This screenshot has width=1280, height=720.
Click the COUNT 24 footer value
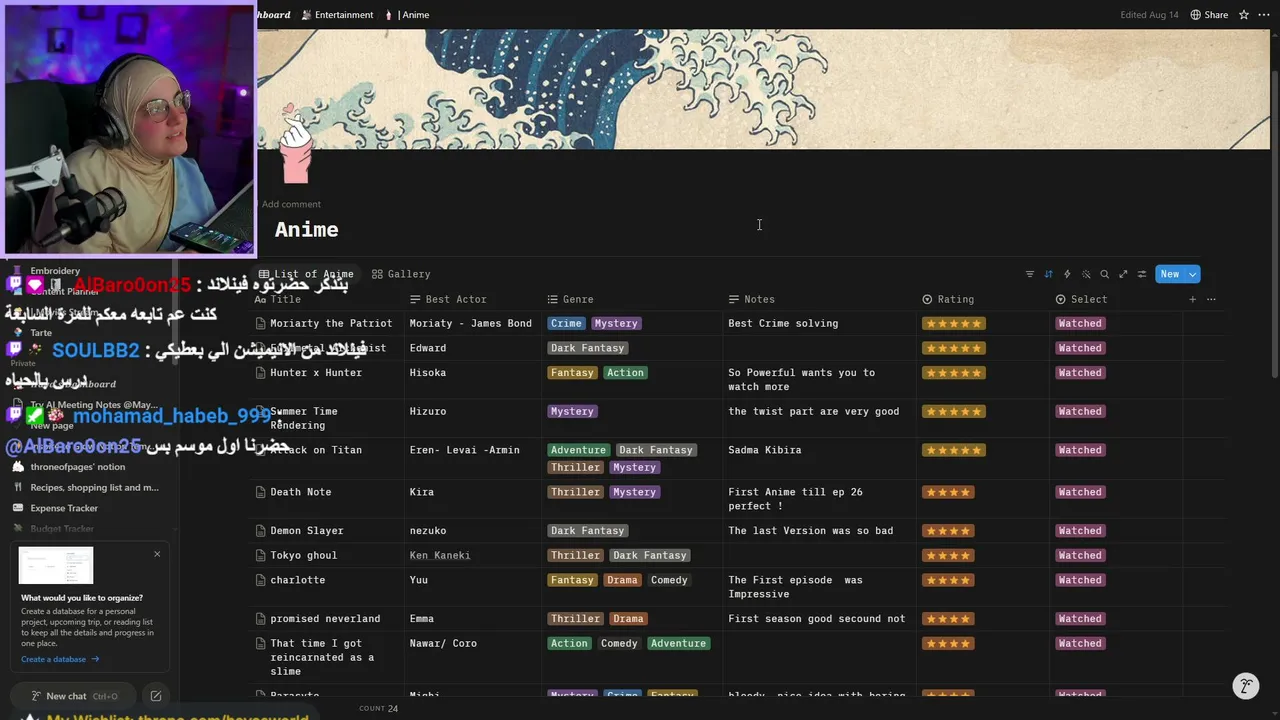(x=379, y=708)
